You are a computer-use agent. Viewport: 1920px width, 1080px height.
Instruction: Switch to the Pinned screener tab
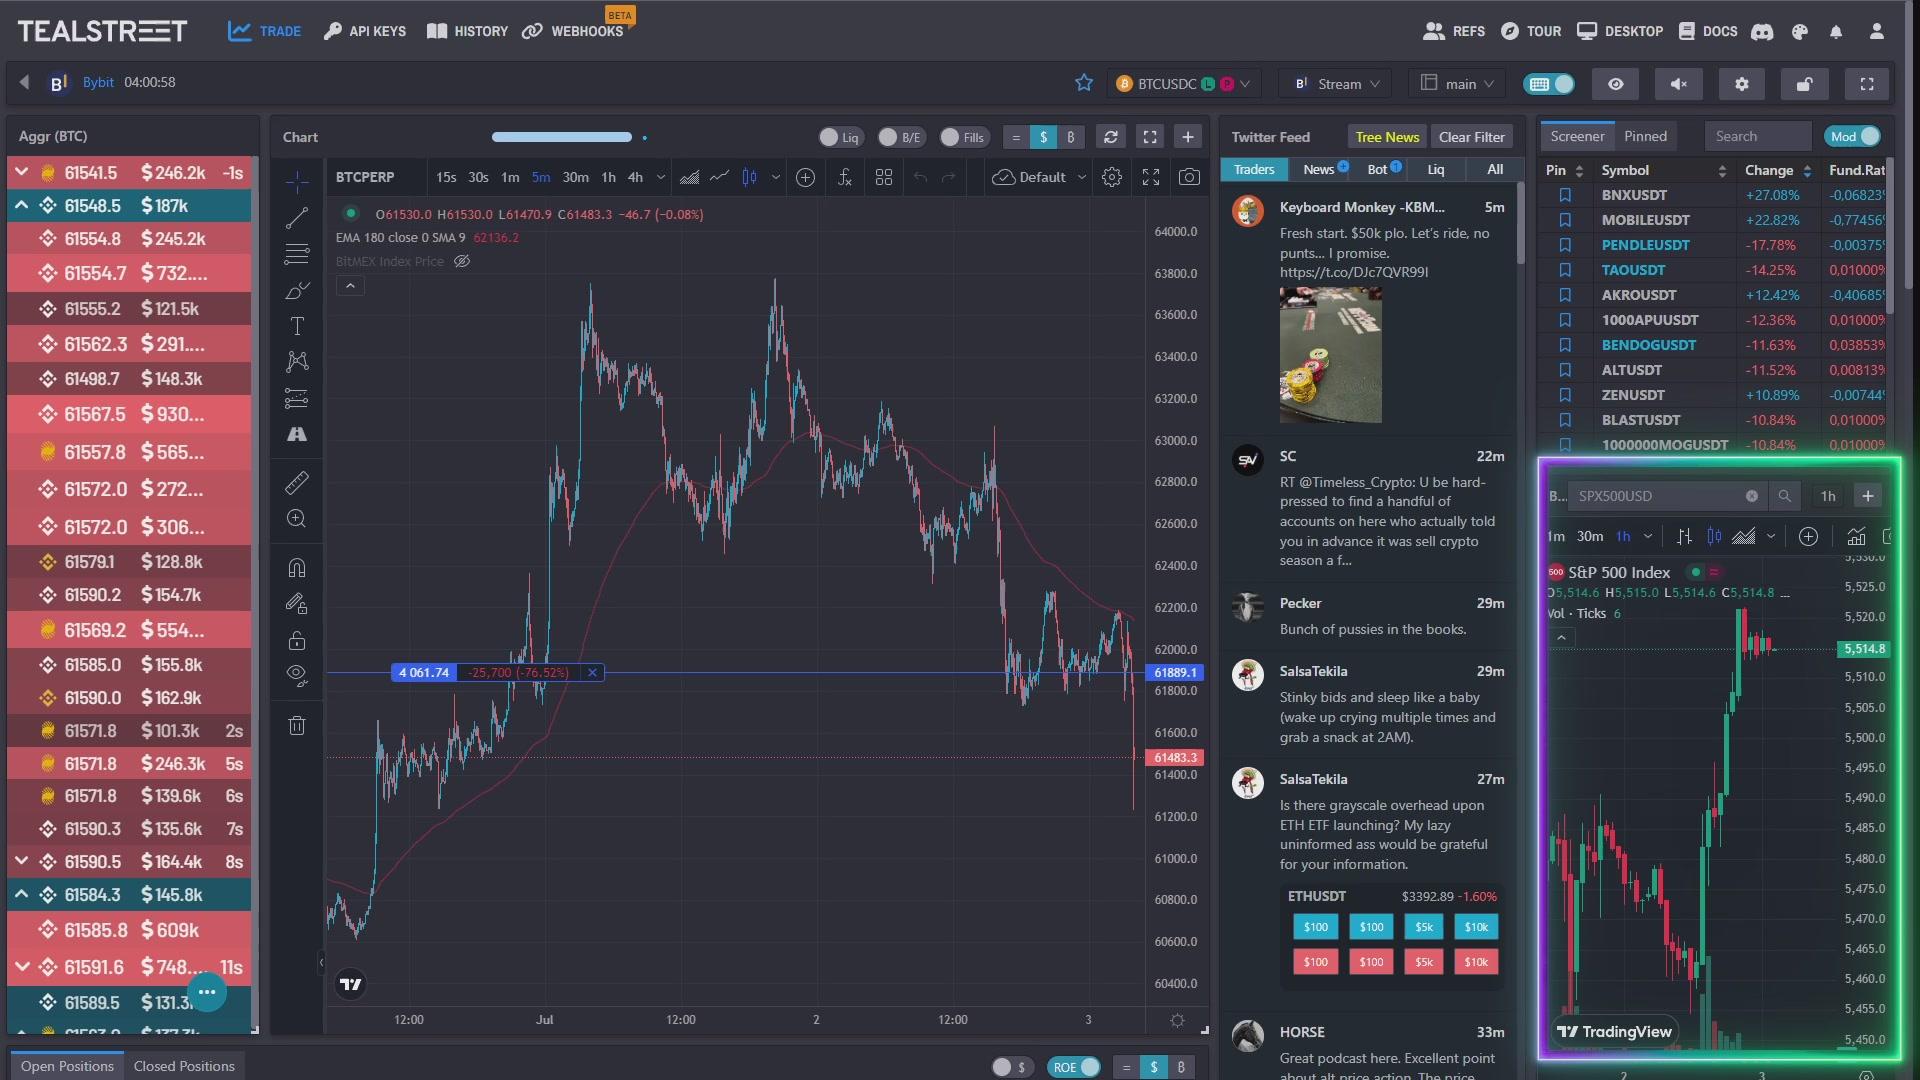point(1645,136)
